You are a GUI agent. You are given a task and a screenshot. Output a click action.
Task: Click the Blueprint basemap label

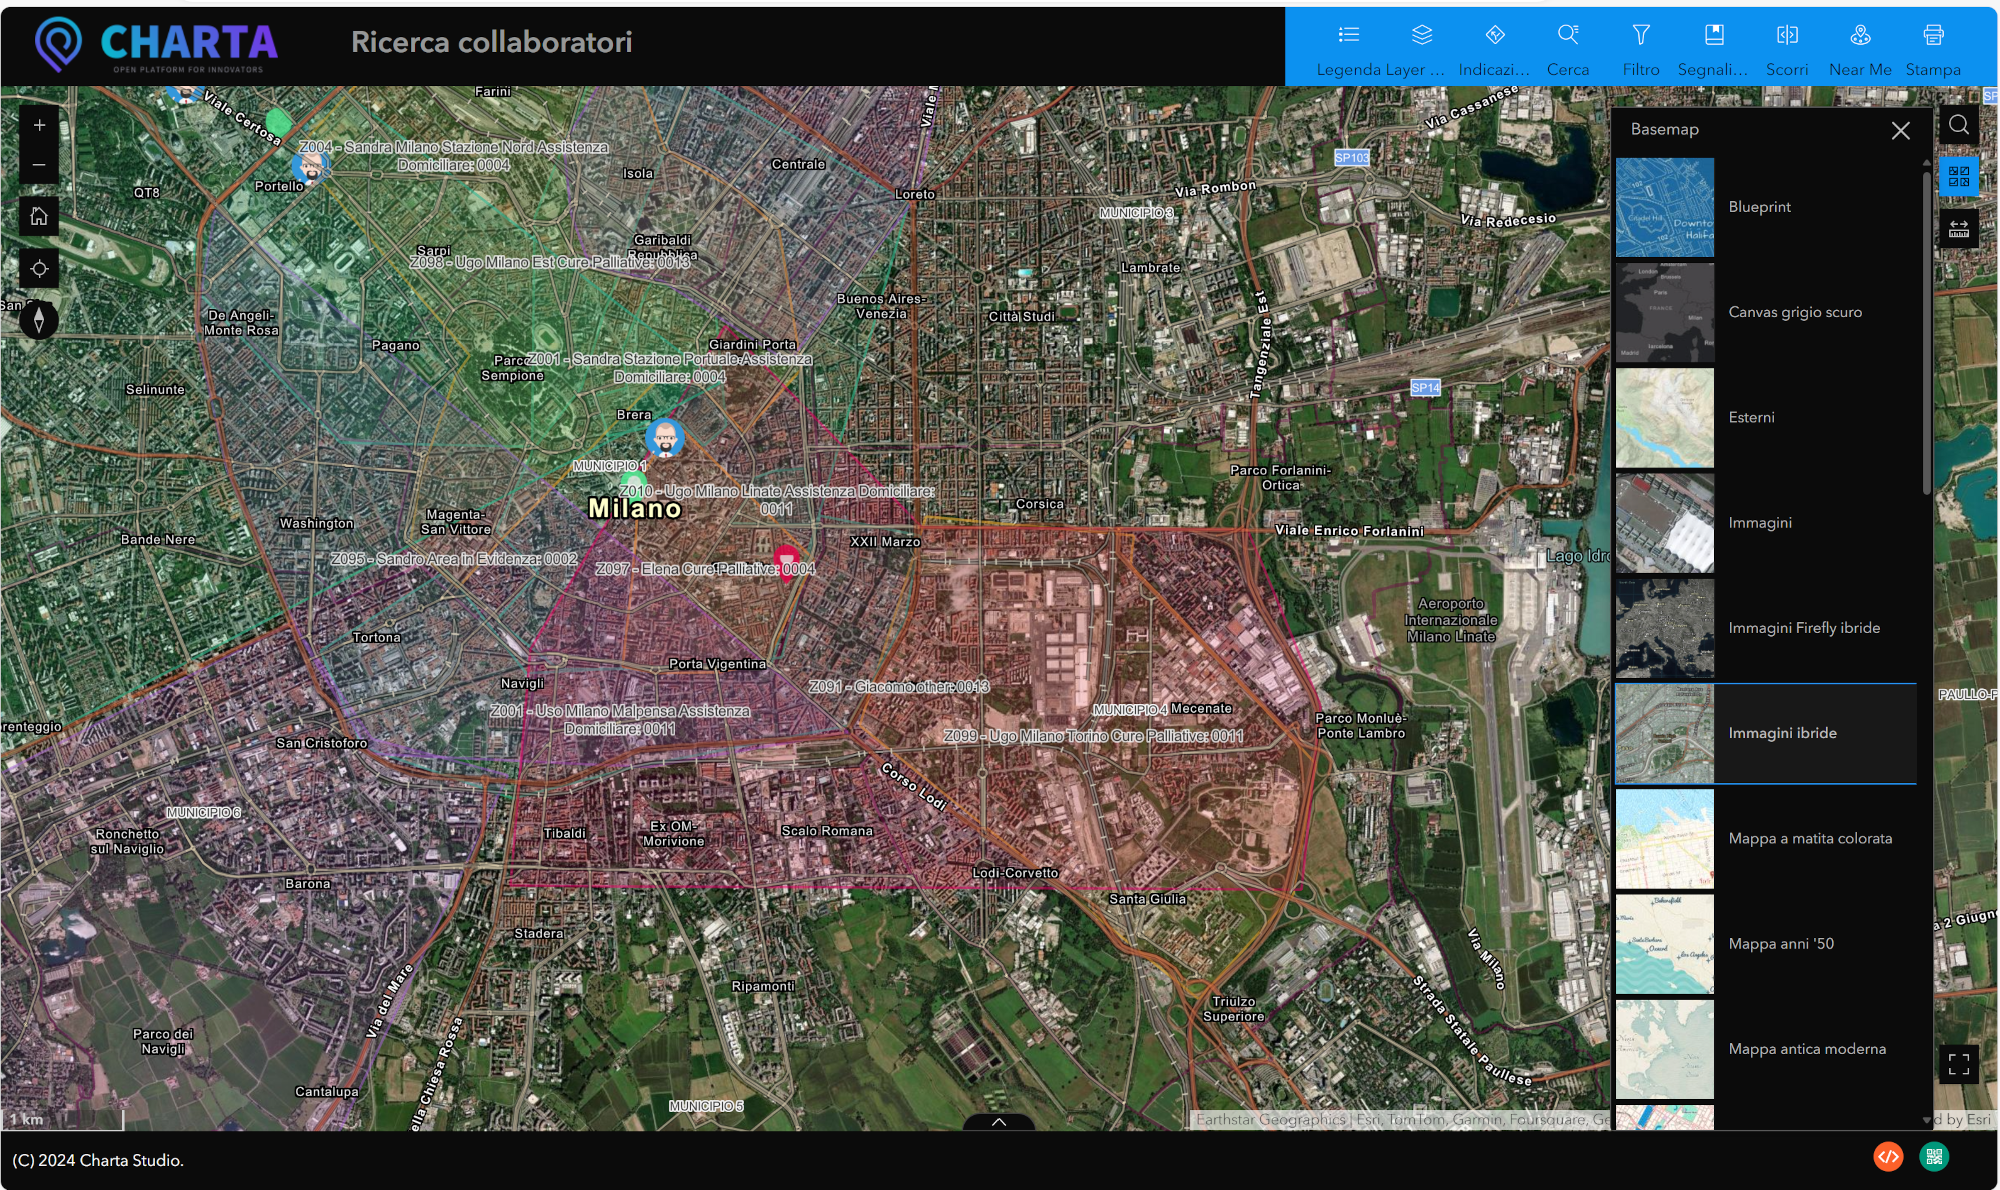pos(1759,207)
